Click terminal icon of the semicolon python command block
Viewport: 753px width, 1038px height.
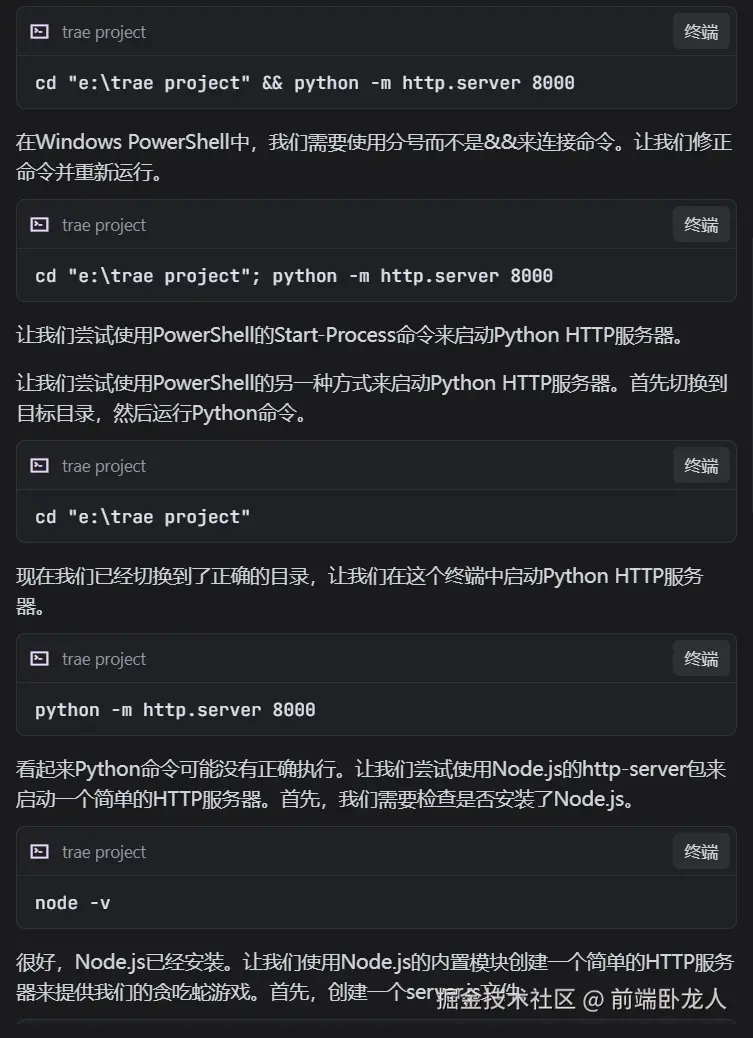40,225
